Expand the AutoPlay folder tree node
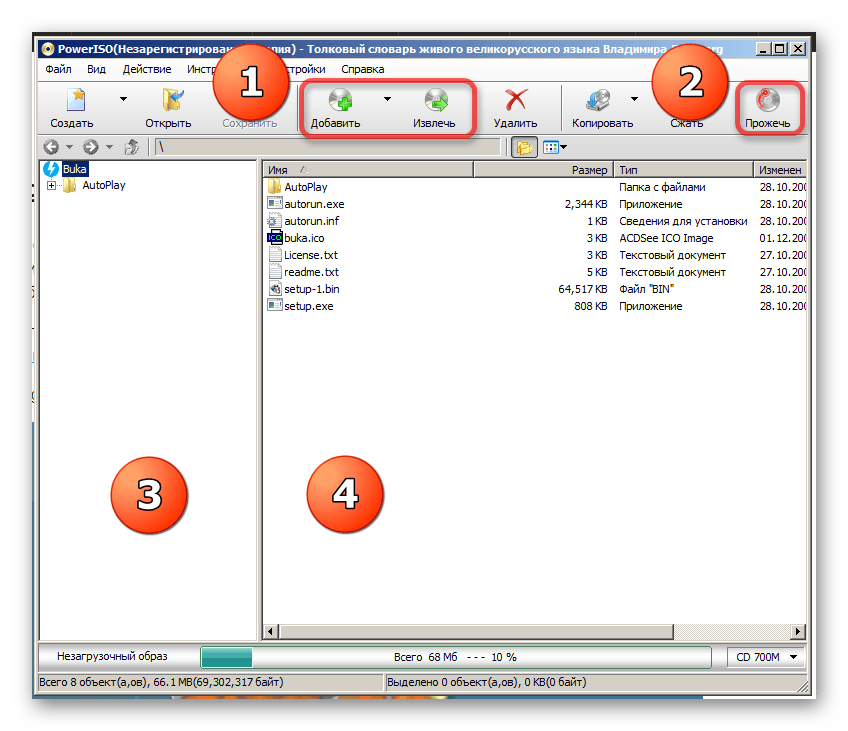Image resolution: width=848 pixels, height=731 pixels. (x=51, y=185)
